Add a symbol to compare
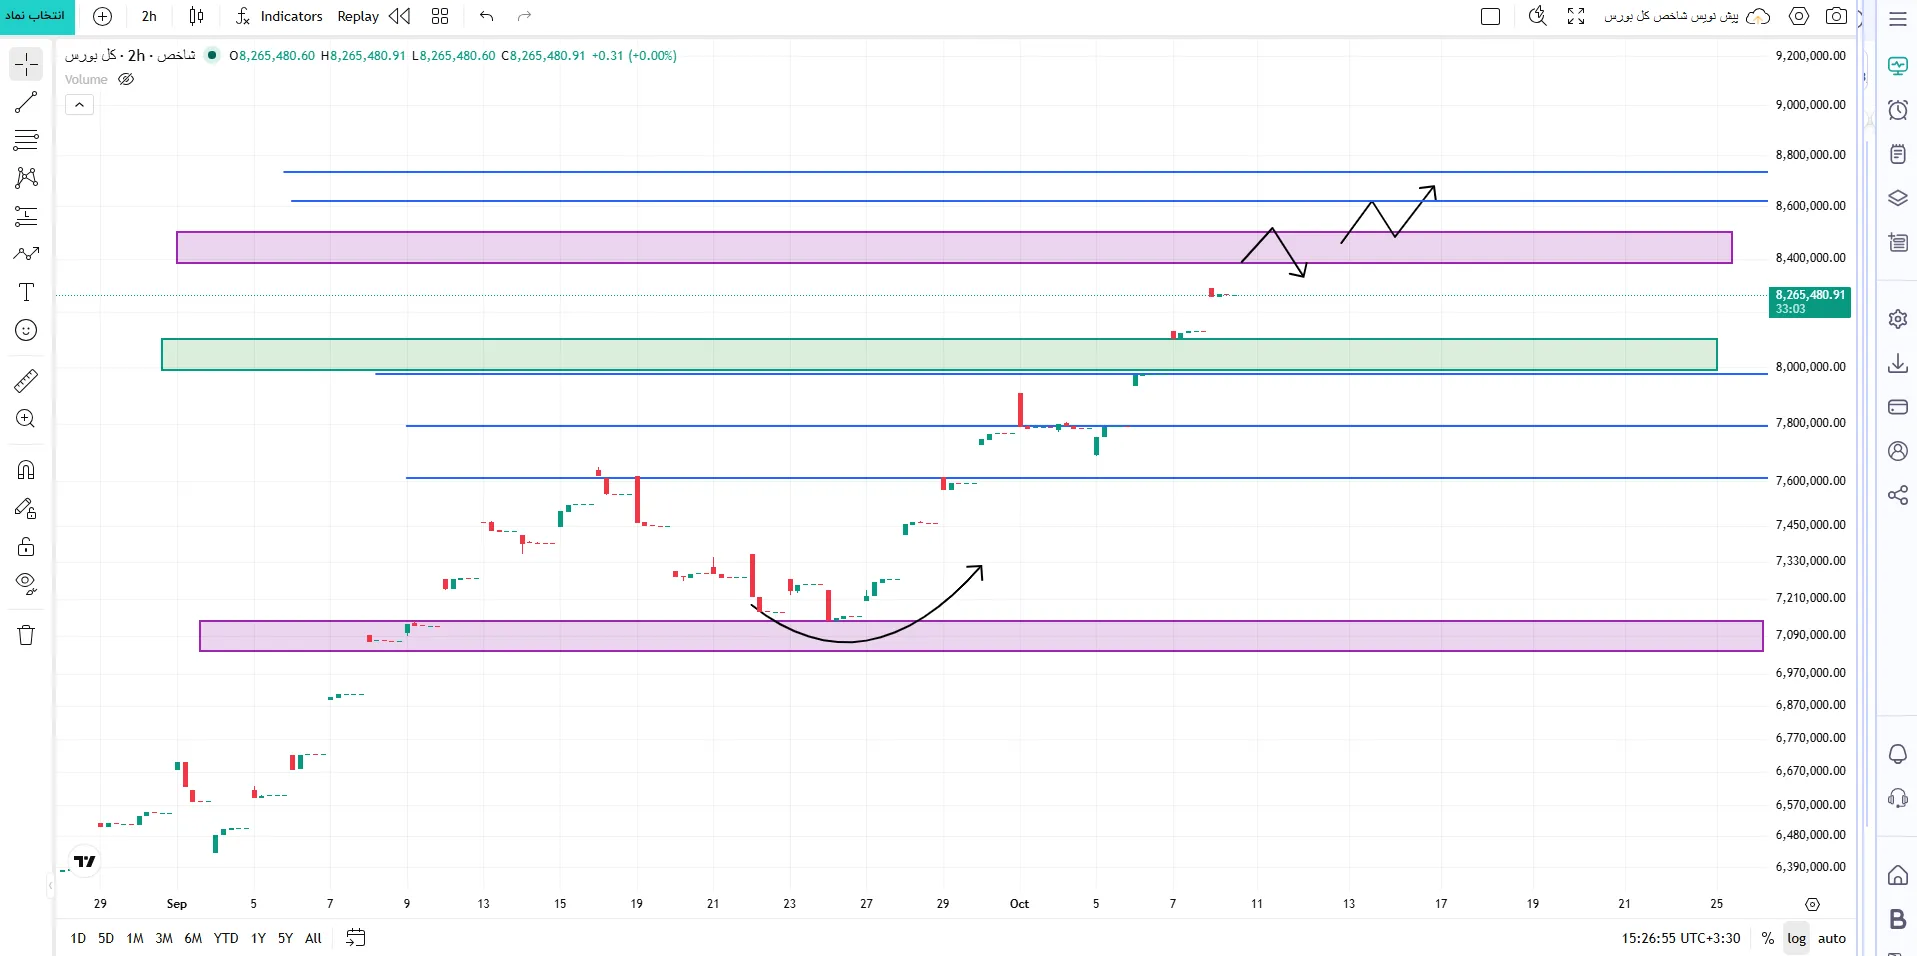This screenshot has height=956, width=1917. [102, 16]
